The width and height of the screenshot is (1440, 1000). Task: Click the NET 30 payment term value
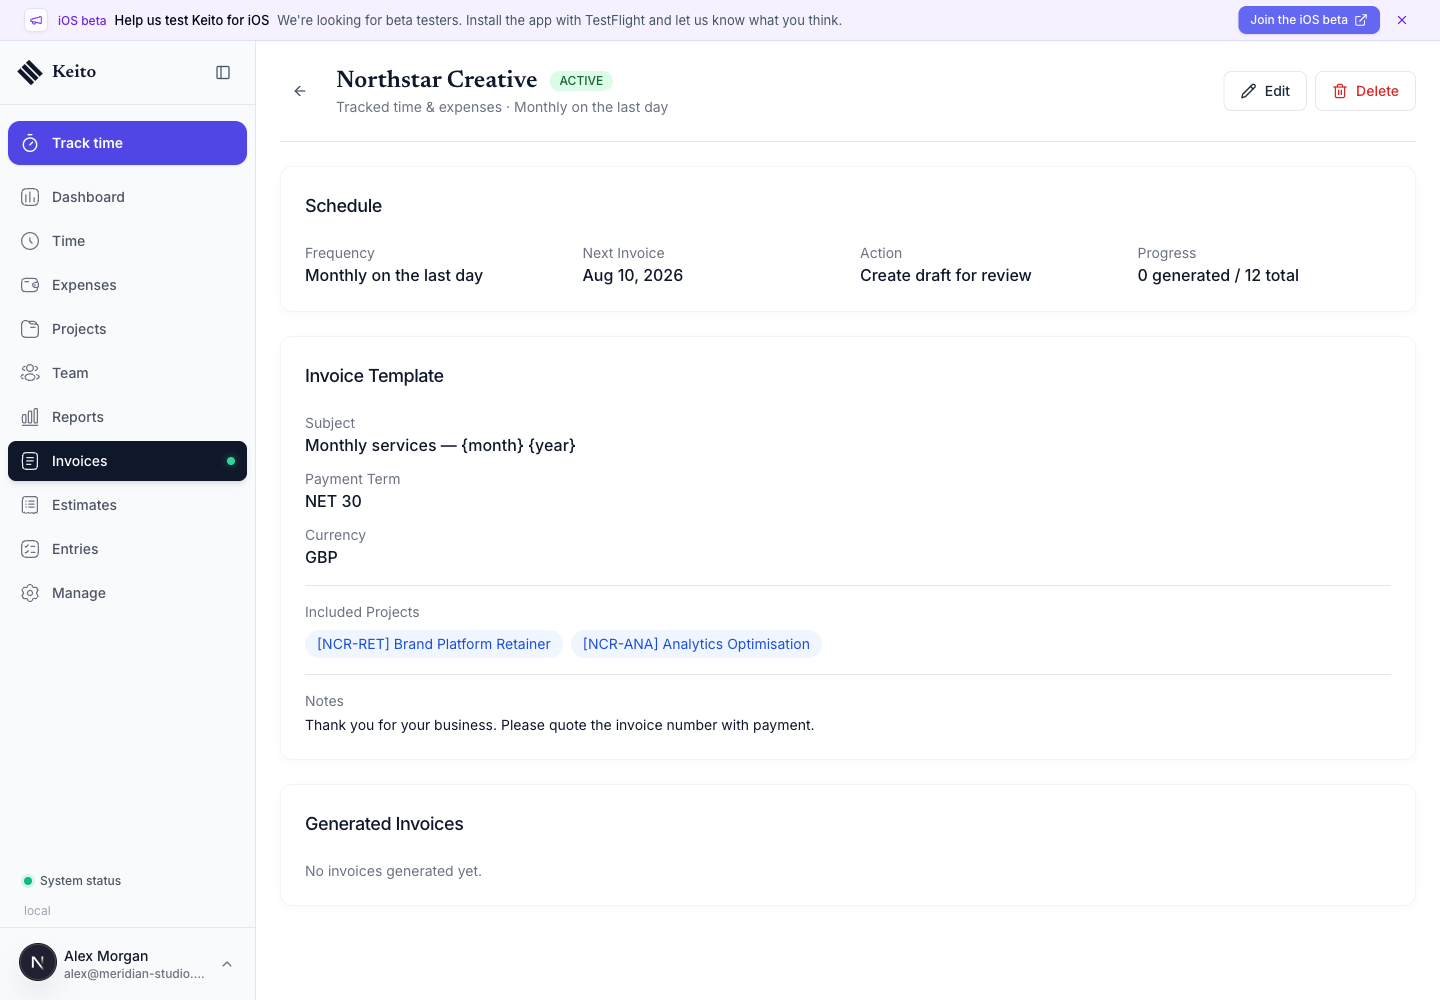point(333,501)
